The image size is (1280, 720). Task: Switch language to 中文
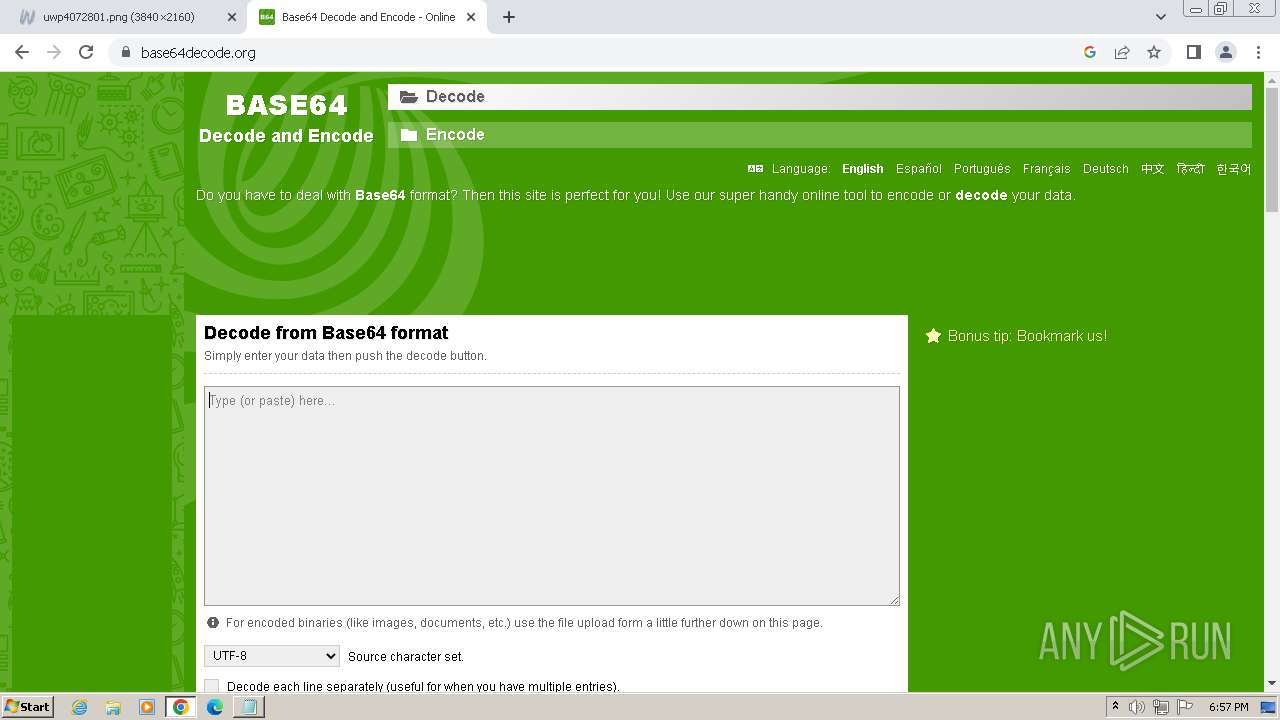1153,169
